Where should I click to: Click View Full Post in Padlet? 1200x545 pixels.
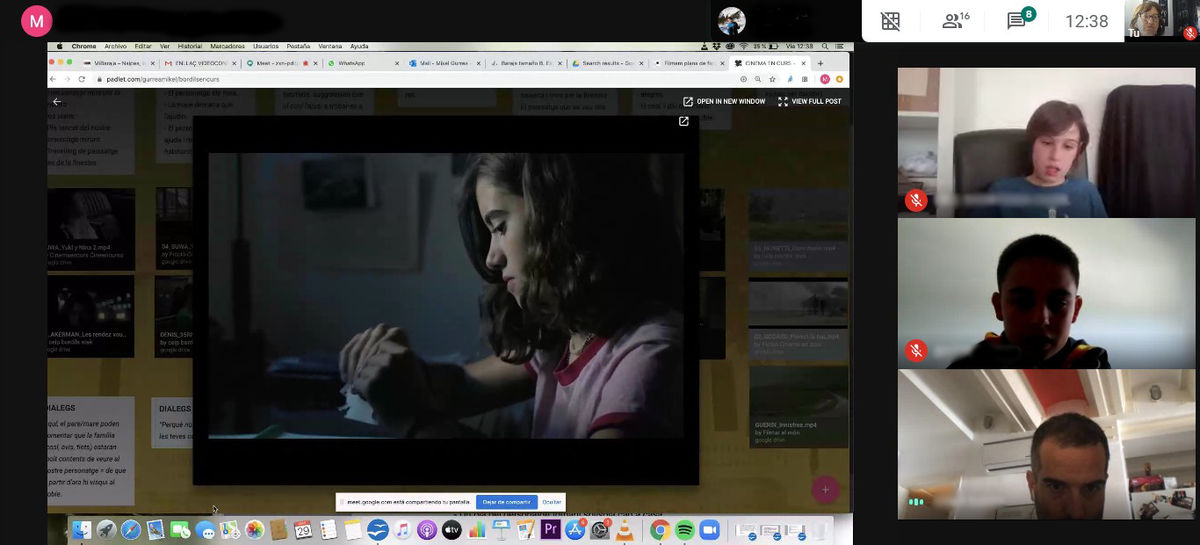[x=809, y=101]
